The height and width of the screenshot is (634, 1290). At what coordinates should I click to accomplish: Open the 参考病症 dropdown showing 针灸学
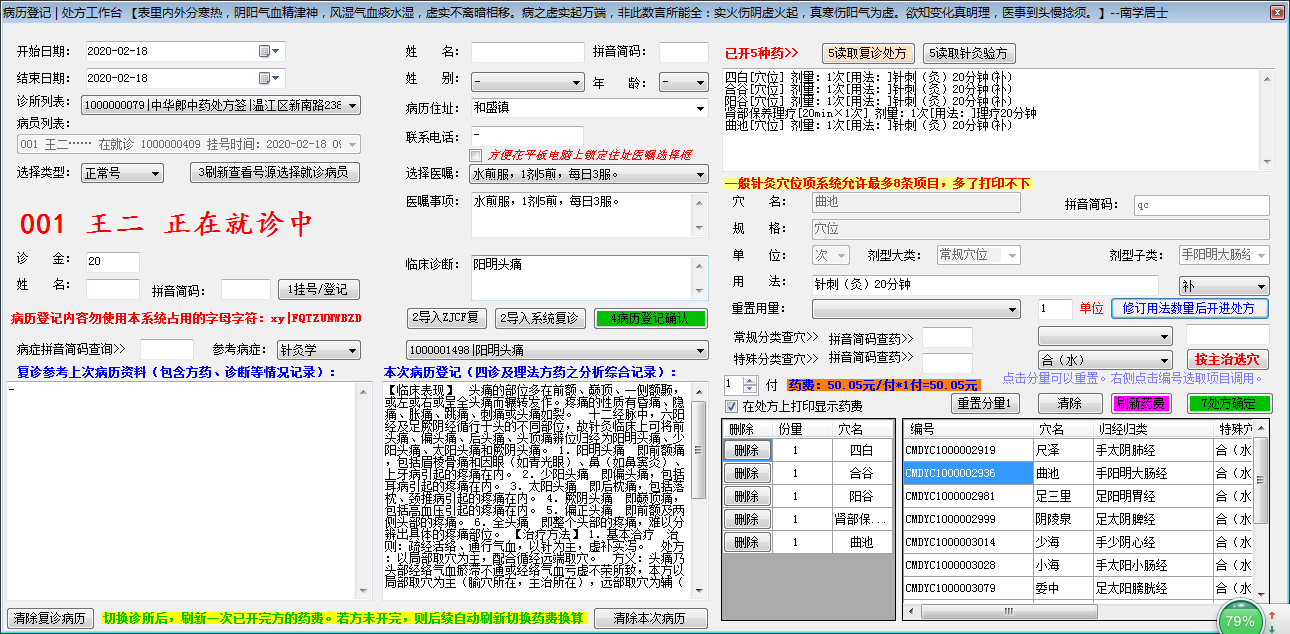(x=352, y=351)
